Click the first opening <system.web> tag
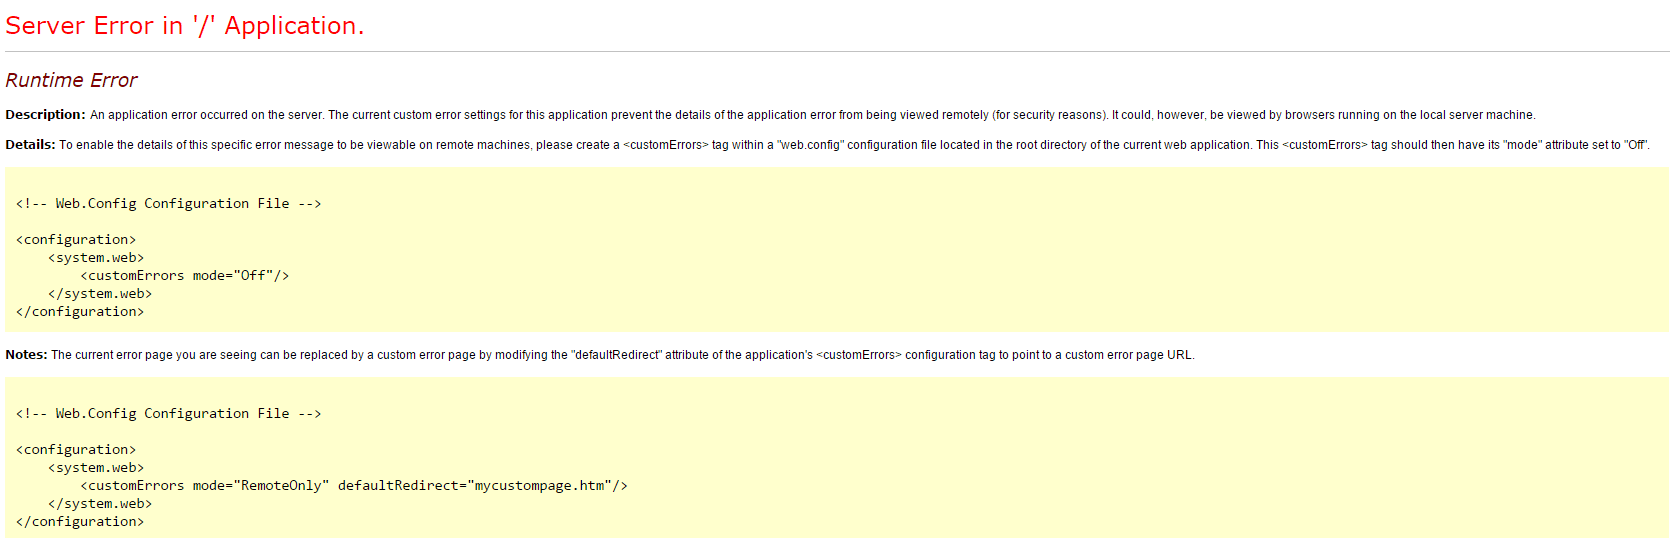 [96, 258]
